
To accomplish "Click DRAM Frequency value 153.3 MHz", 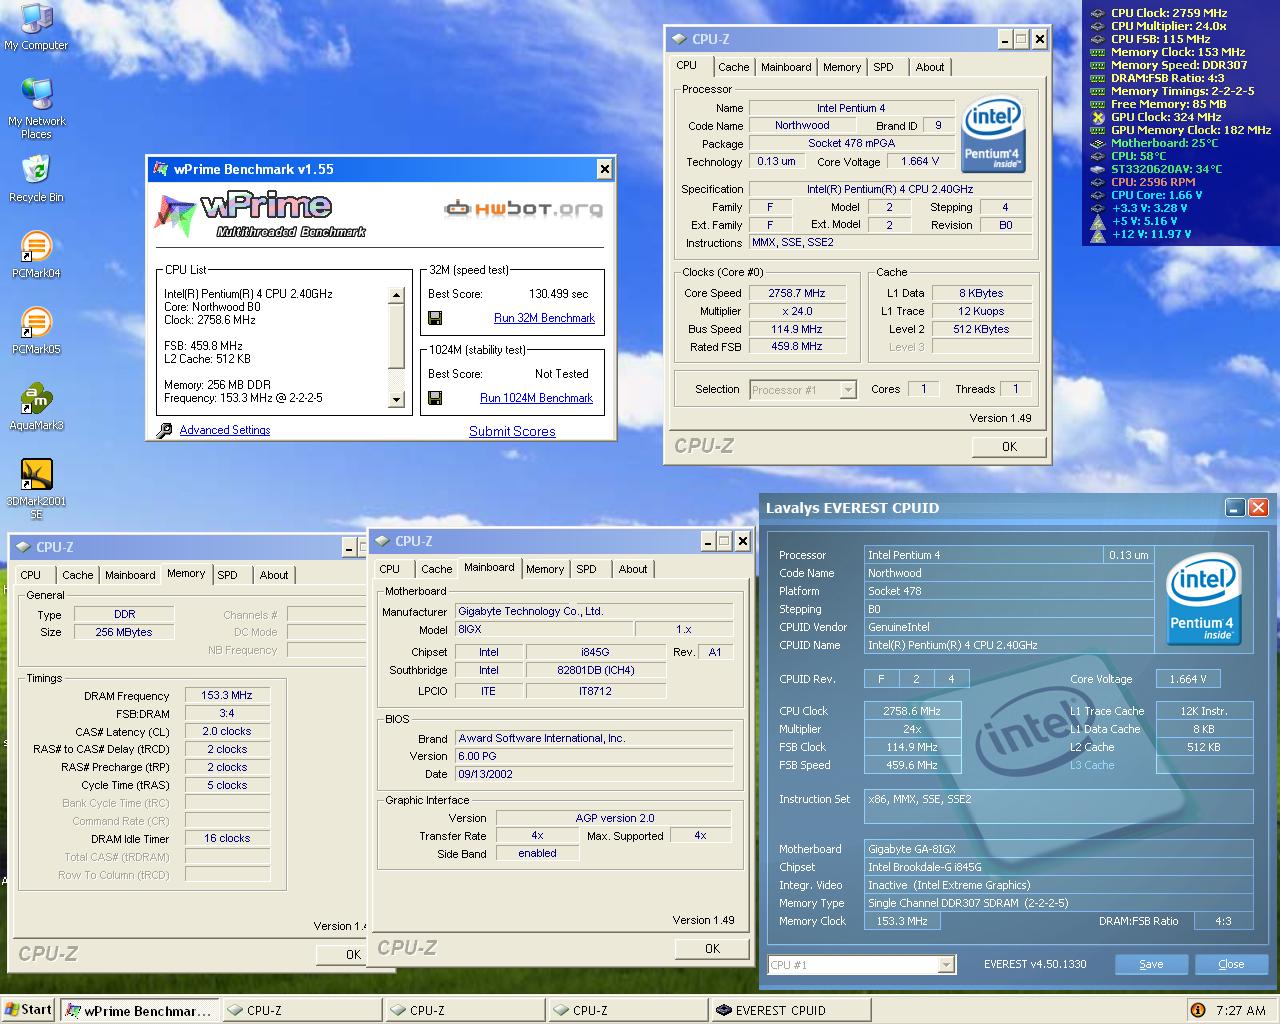I will pyautogui.click(x=227, y=695).
